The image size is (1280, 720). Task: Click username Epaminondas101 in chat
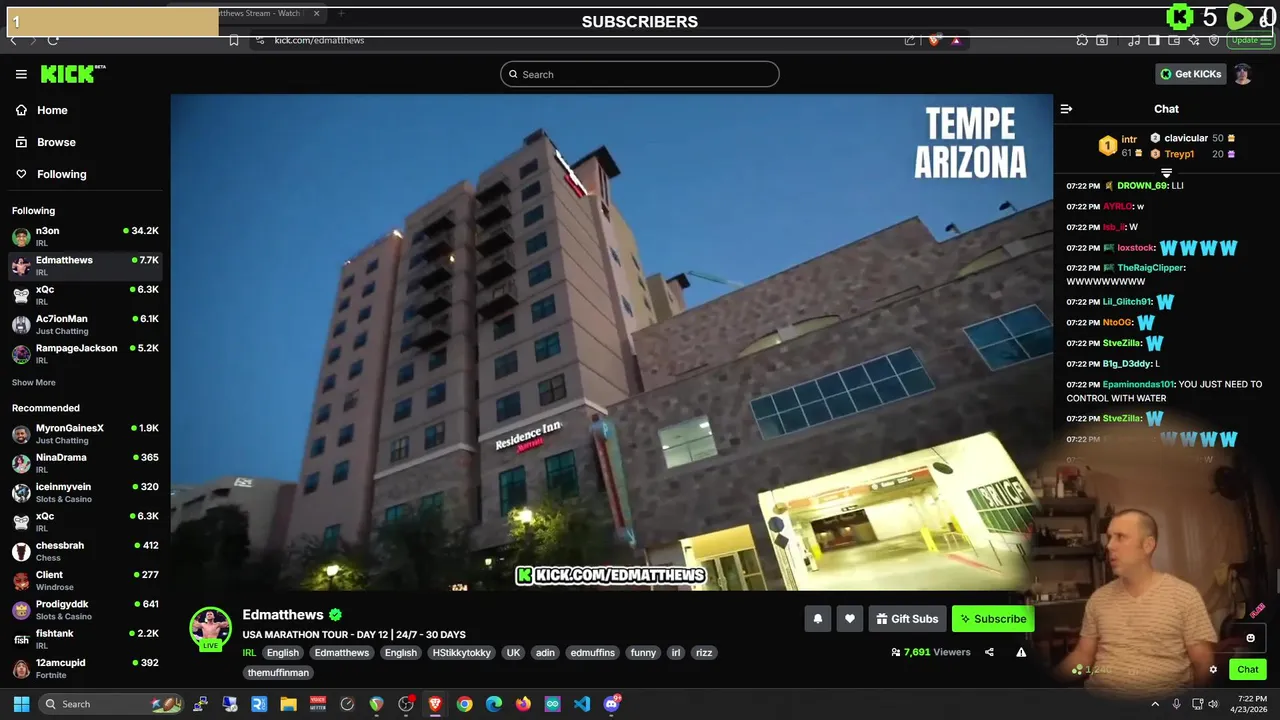1138,384
